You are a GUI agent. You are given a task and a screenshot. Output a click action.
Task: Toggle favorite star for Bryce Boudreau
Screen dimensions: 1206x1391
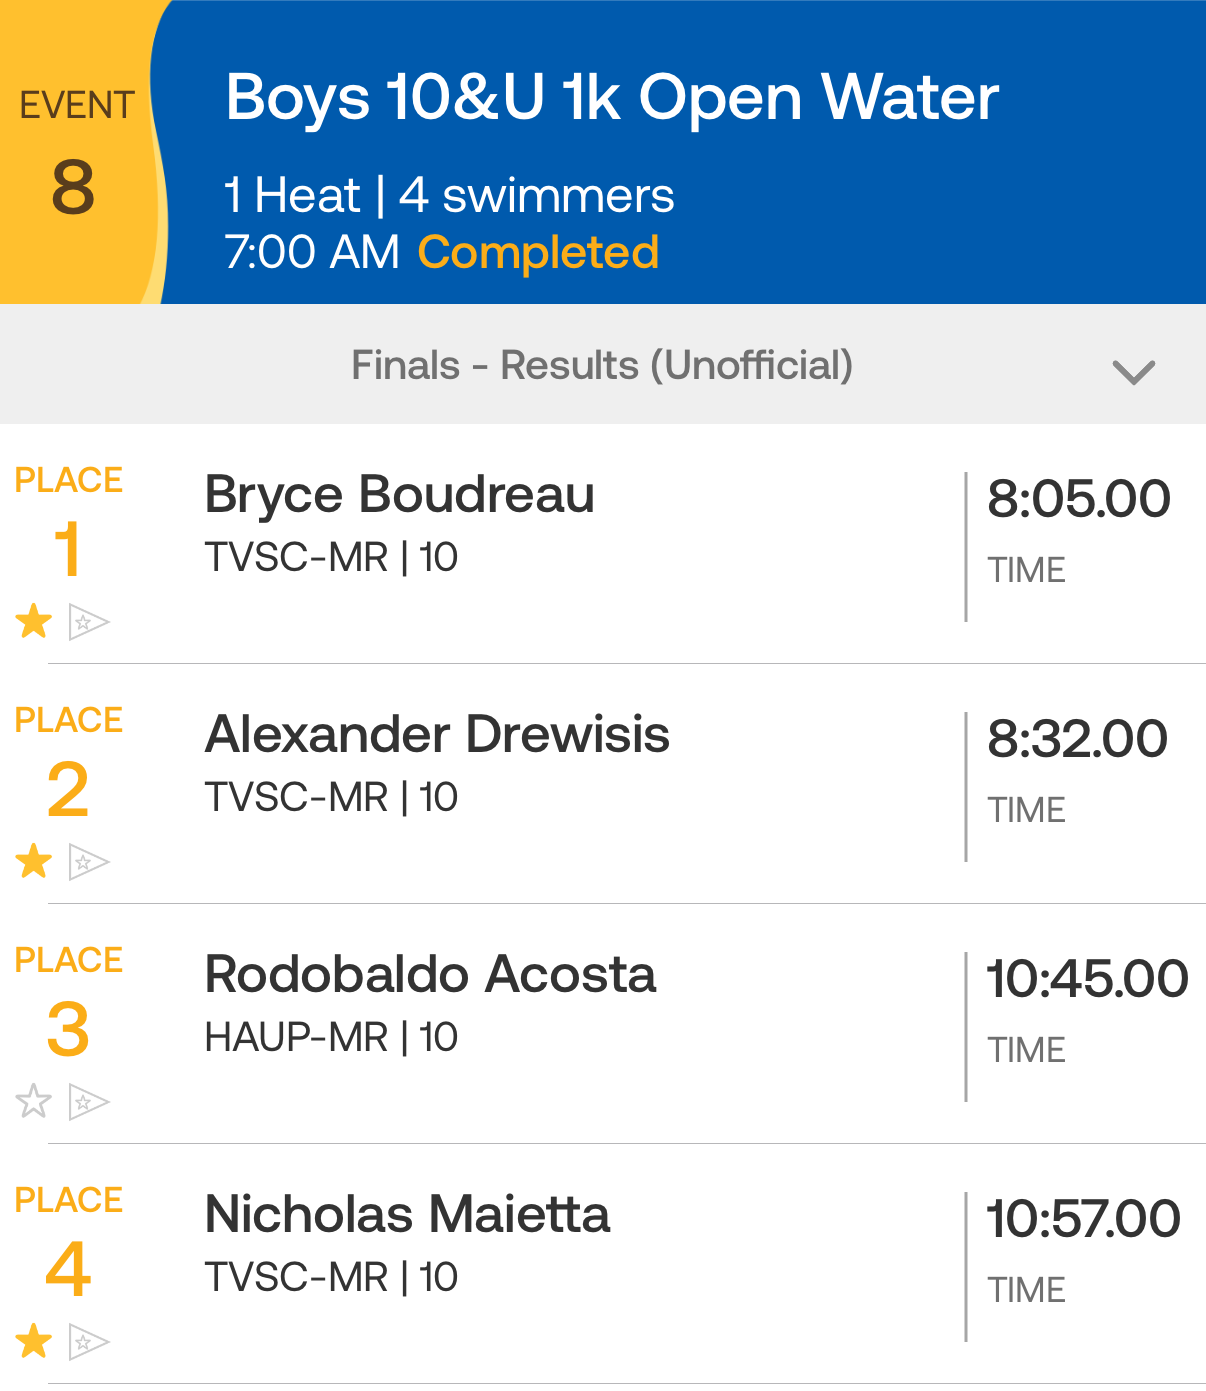coord(34,621)
